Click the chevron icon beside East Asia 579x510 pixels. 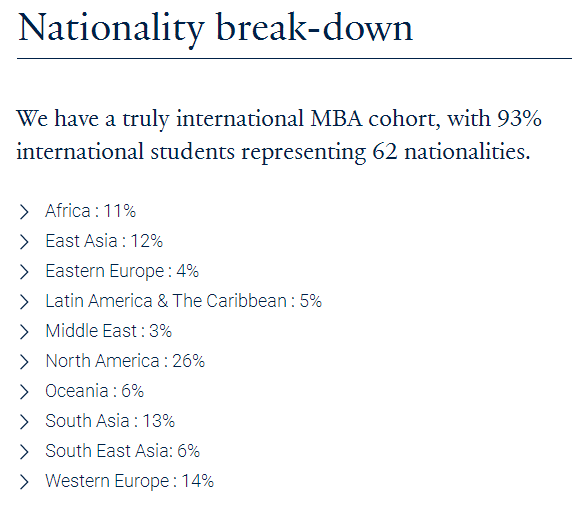(24, 242)
